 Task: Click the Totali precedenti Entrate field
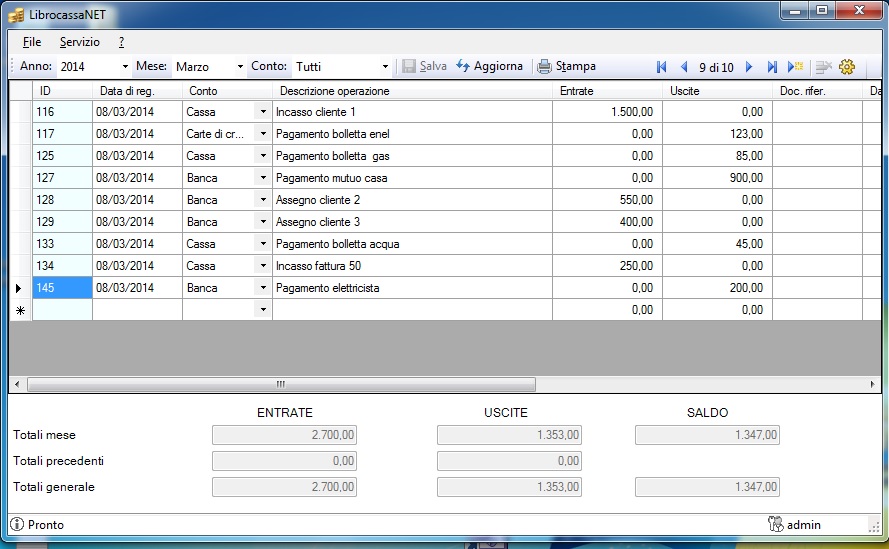pos(285,461)
